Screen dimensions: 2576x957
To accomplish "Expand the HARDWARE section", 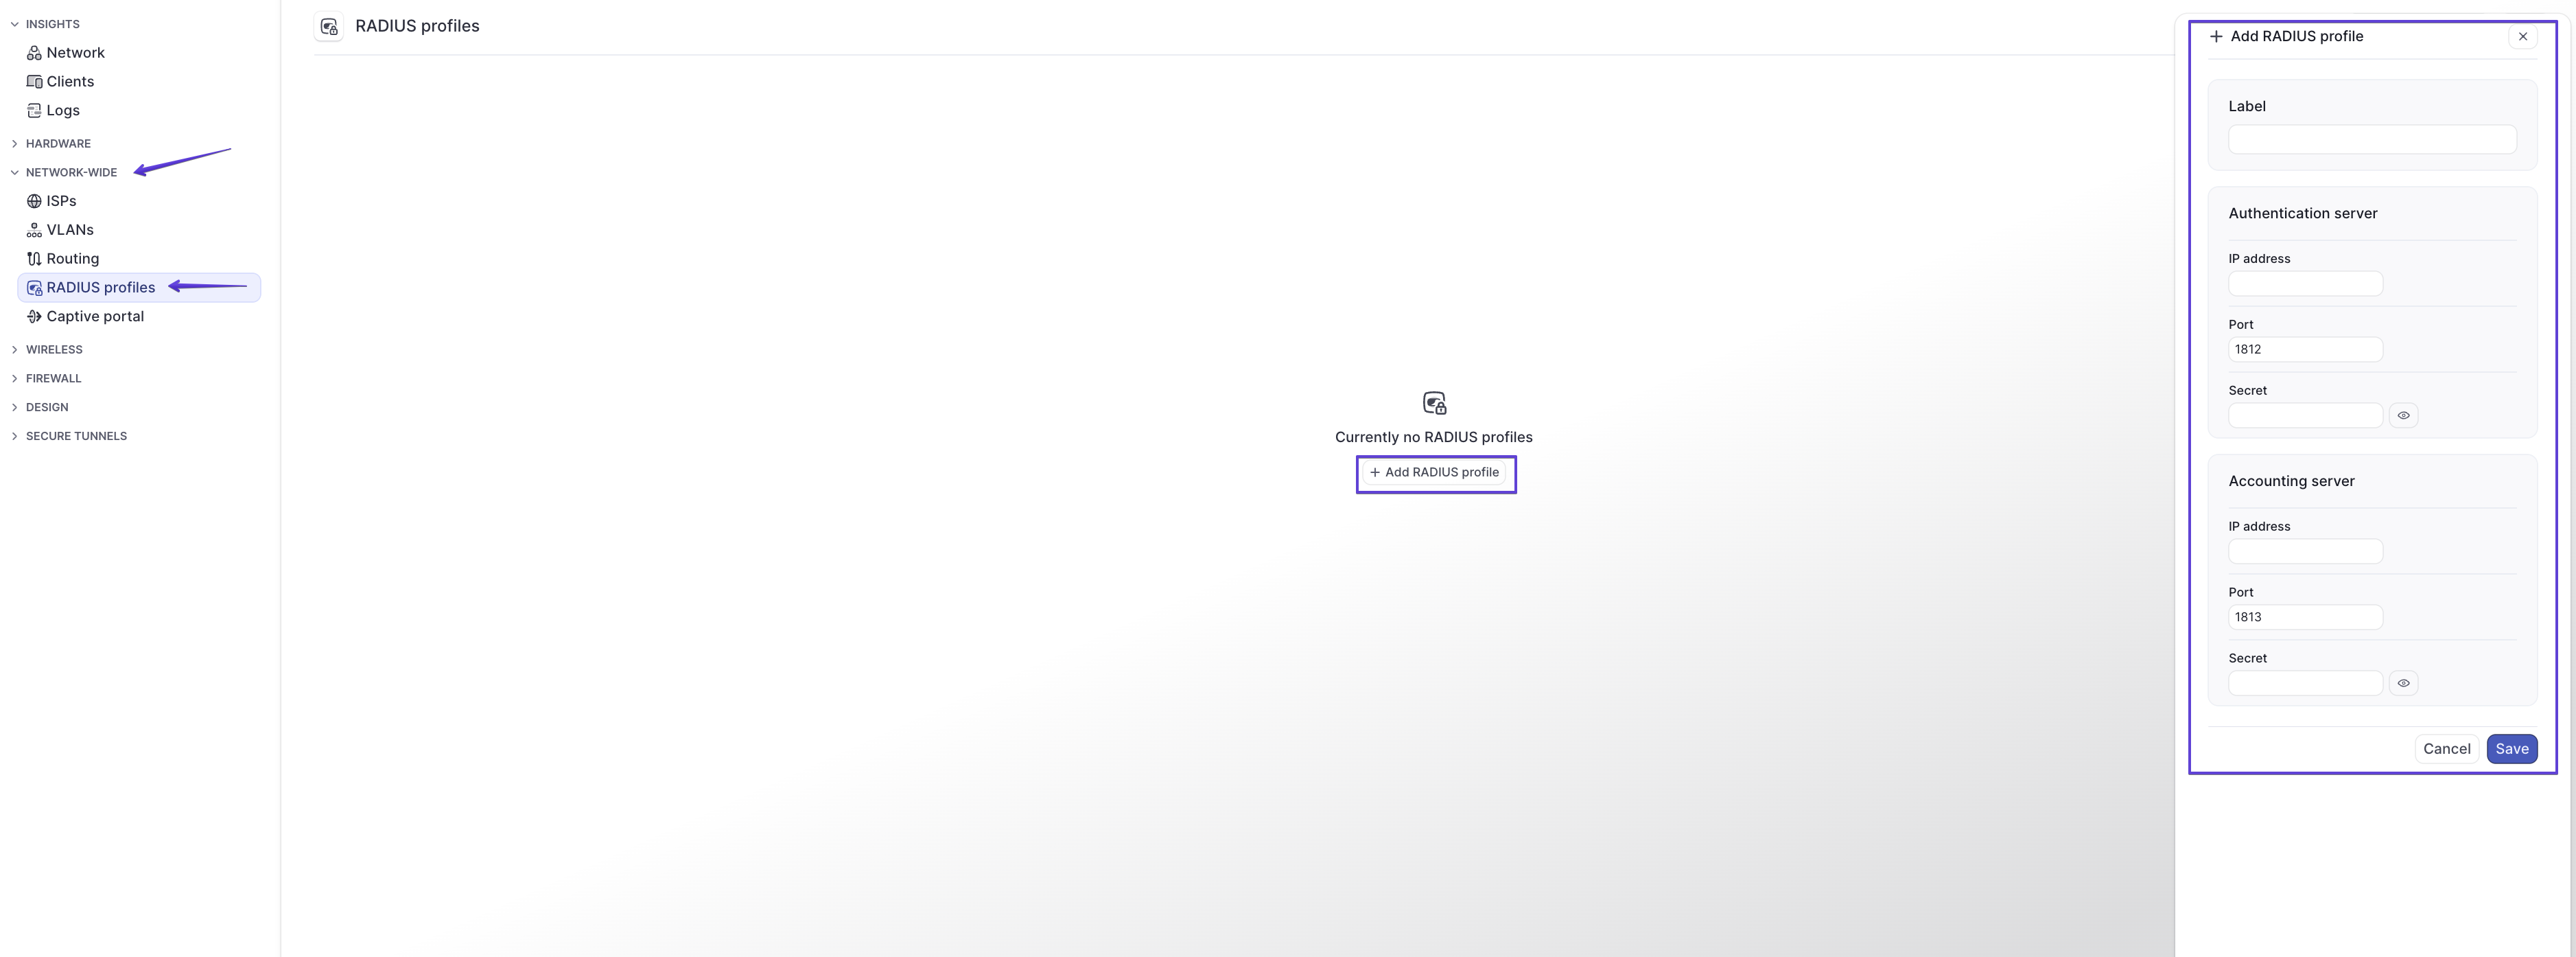I will point(15,144).
